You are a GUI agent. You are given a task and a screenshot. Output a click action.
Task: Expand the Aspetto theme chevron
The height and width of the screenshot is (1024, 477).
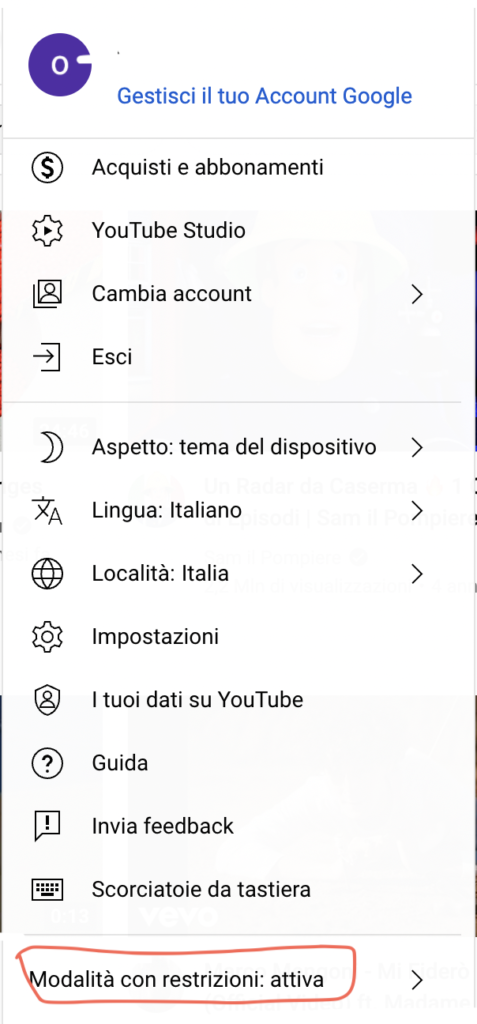point(418,447)
